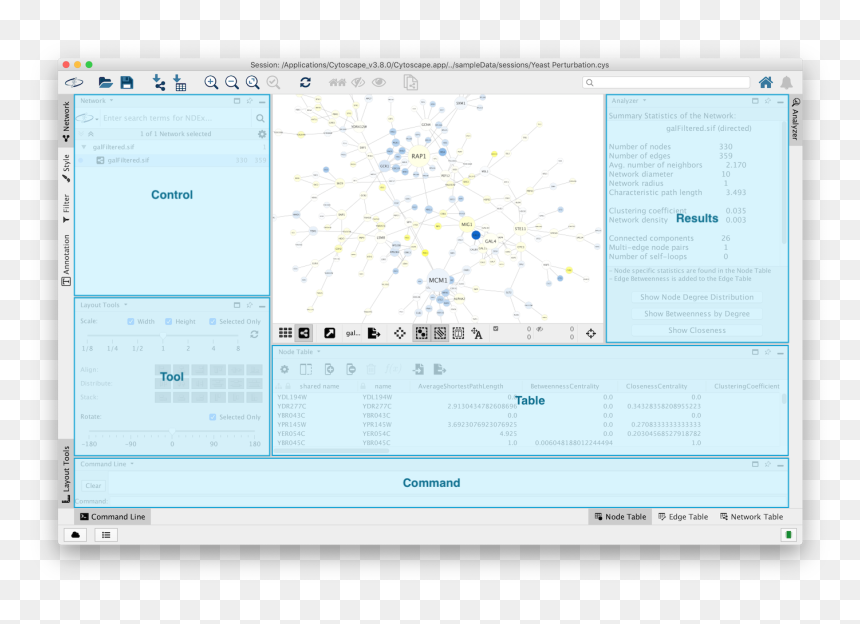Detach network view icon

click(x=329, y=333)
